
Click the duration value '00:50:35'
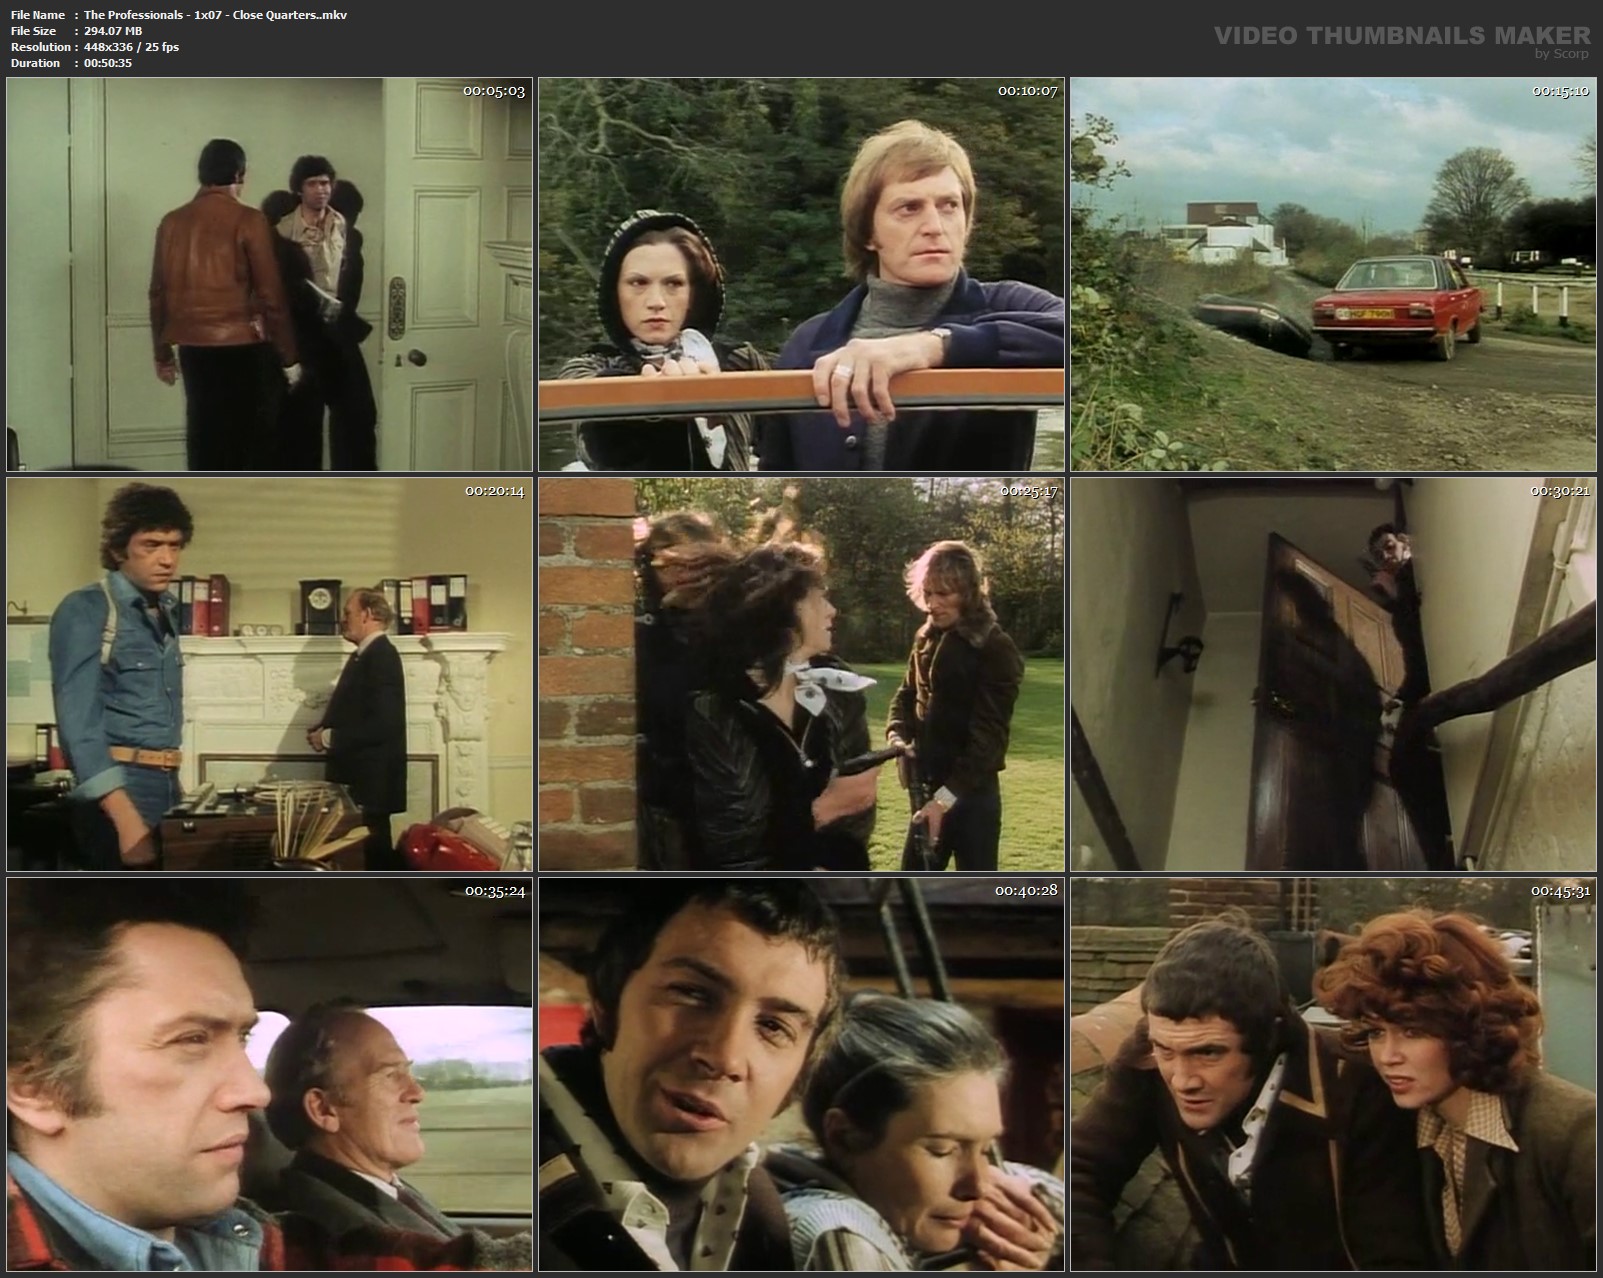pyautogui.click(x=108, y=63)
